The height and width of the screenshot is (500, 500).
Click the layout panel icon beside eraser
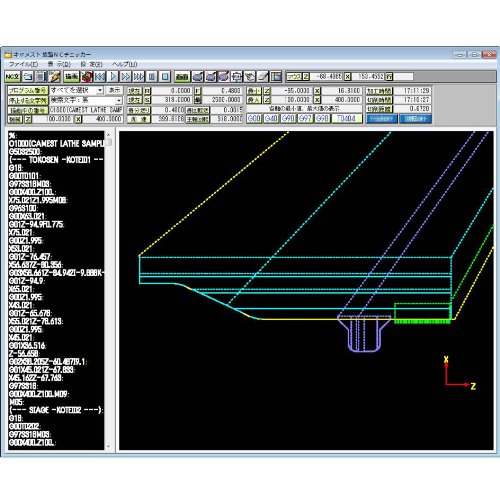[276, 77]
